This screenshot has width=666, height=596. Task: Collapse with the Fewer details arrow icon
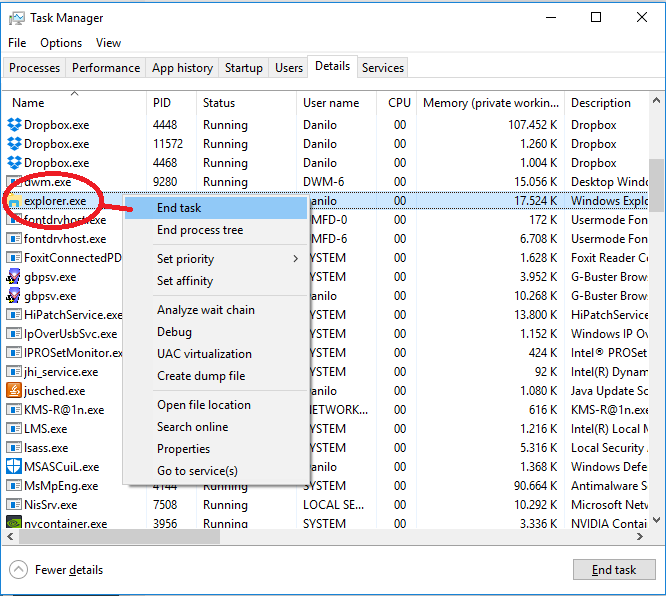18,570
